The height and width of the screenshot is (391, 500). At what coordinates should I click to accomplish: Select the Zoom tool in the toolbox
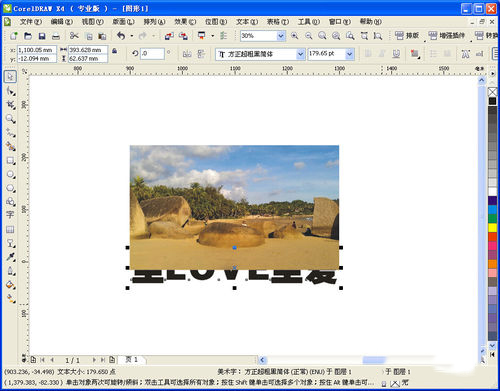coord(10,119)
